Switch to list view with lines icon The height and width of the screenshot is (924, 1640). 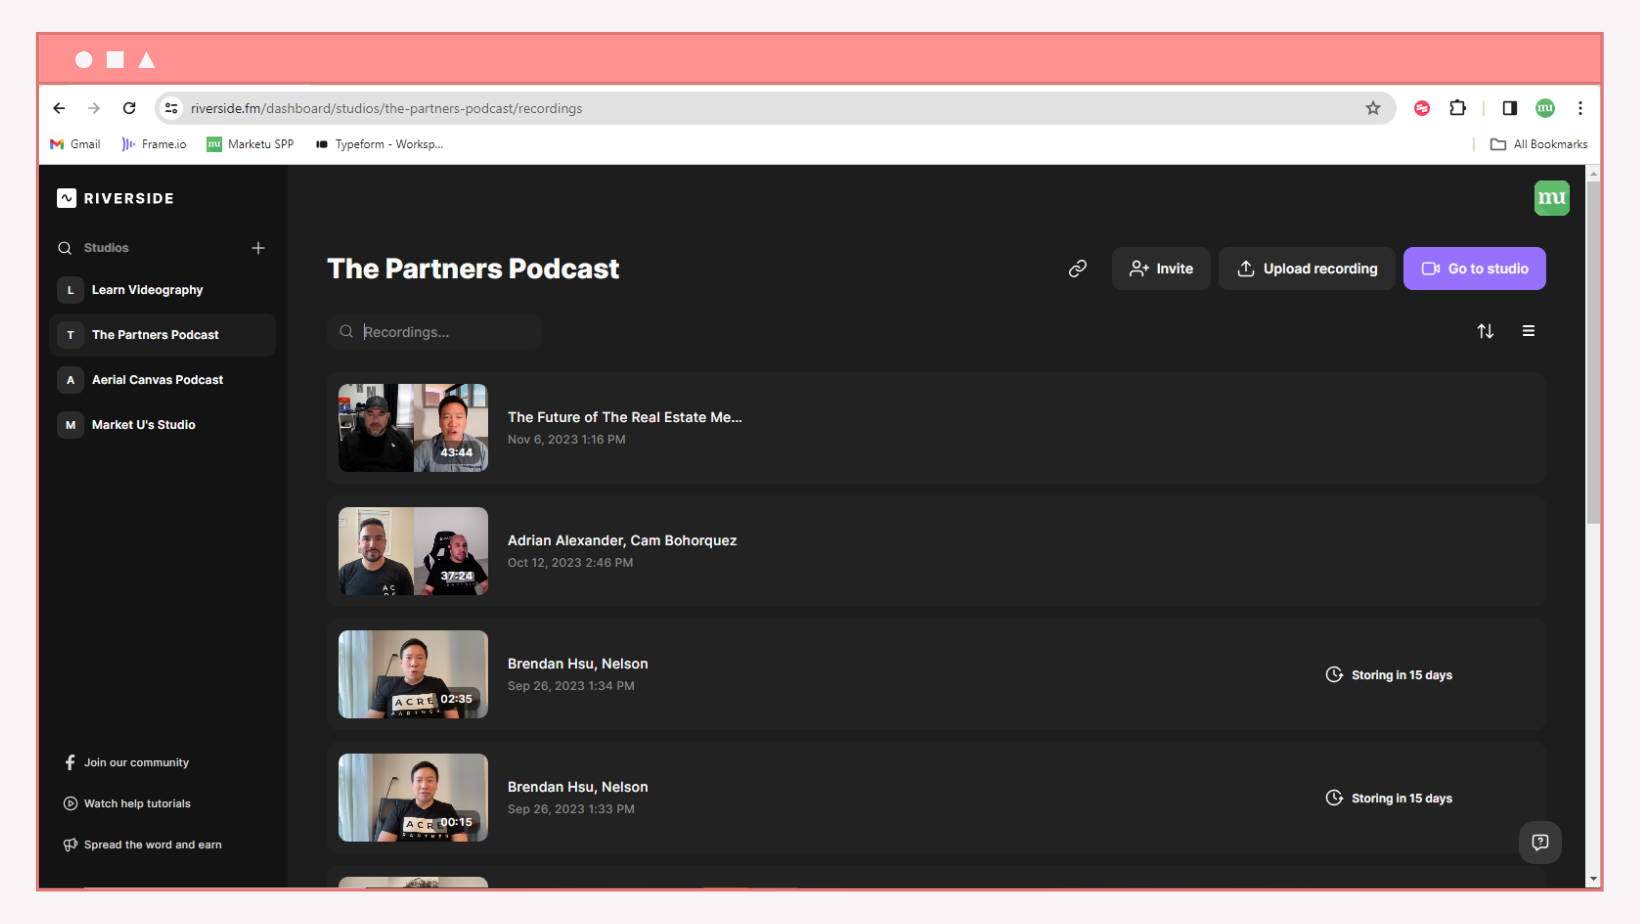(x=1528, y=331)
